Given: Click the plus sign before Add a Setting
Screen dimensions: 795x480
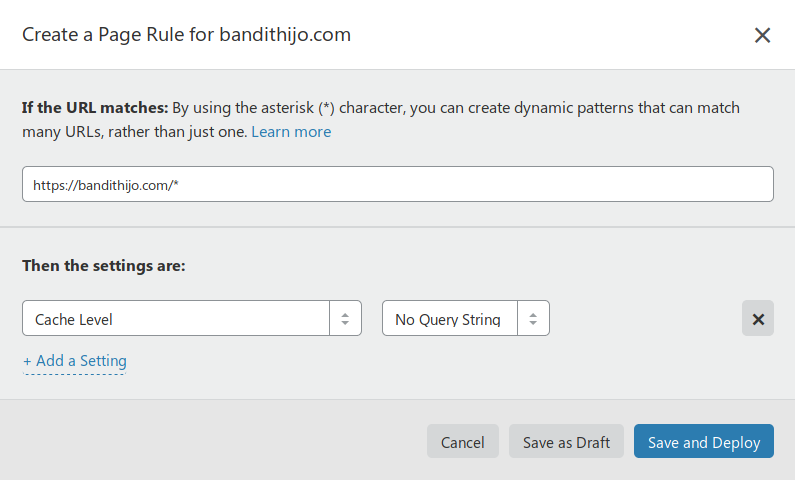Looking at the screenshot, I should pyautogui.click(x=27, y=361).
